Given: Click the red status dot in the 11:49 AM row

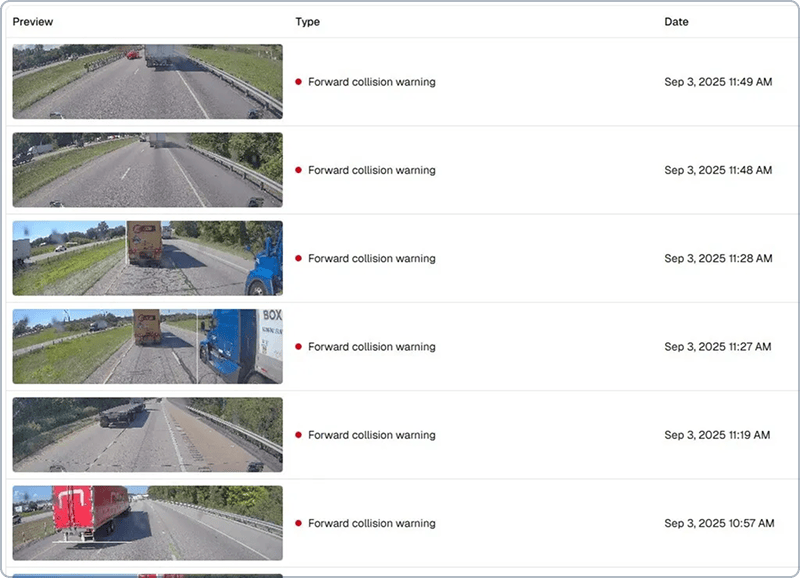Looking at the screenshot, I should click(x=299, y=82).
